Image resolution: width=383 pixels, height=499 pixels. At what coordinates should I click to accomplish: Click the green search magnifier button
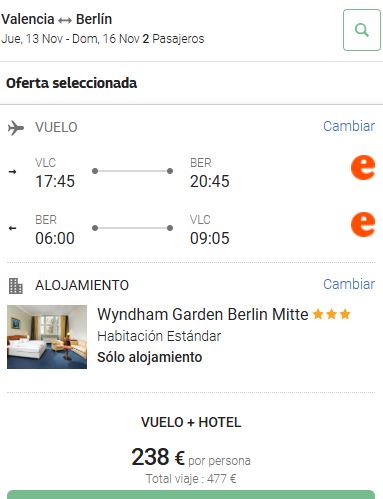362,30
